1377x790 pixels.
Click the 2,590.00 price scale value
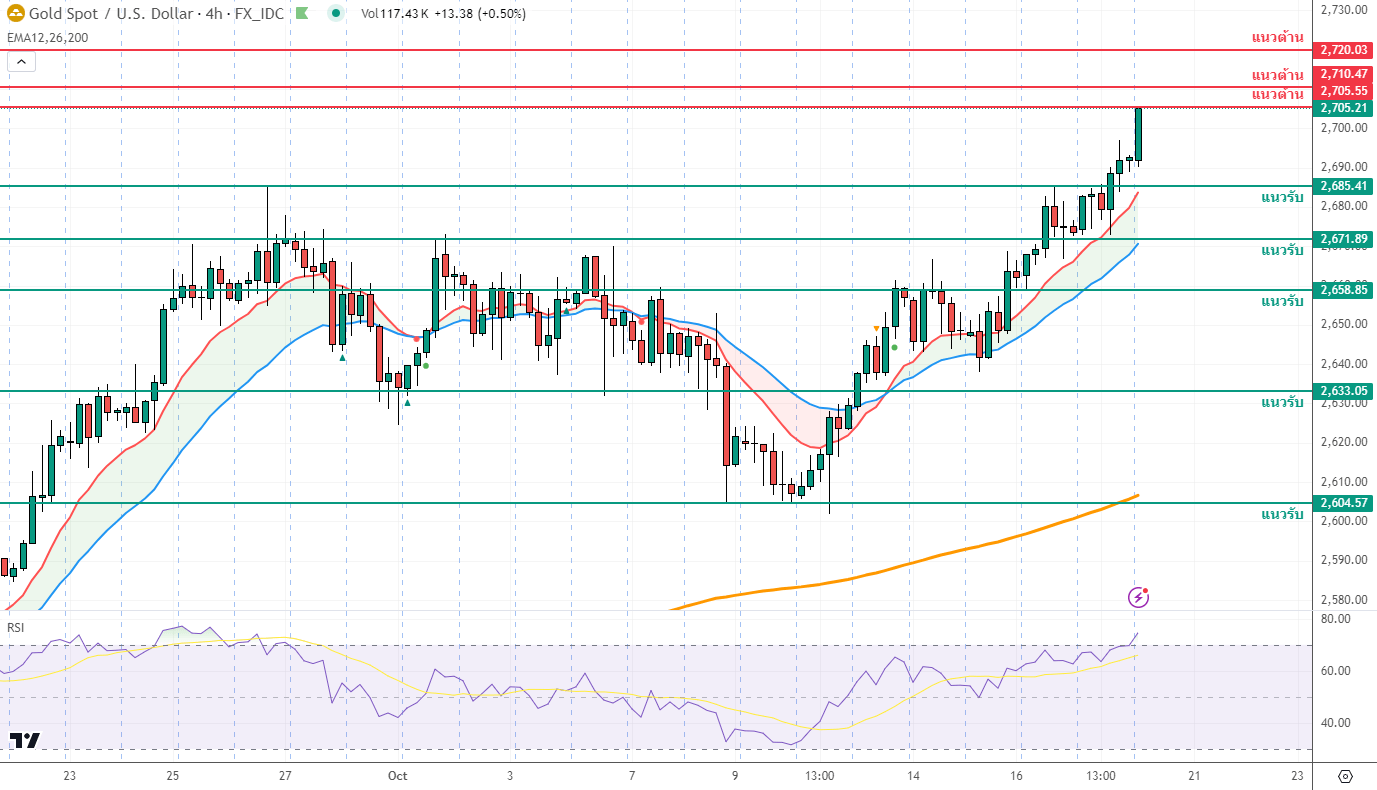pyautogui.click(x=1343, y=560)
